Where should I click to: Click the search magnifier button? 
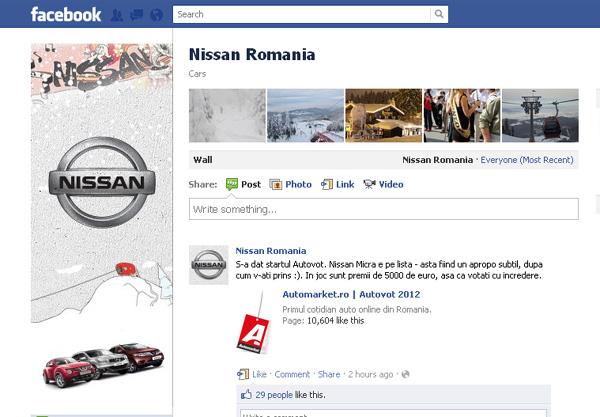[x=440, y=14]
